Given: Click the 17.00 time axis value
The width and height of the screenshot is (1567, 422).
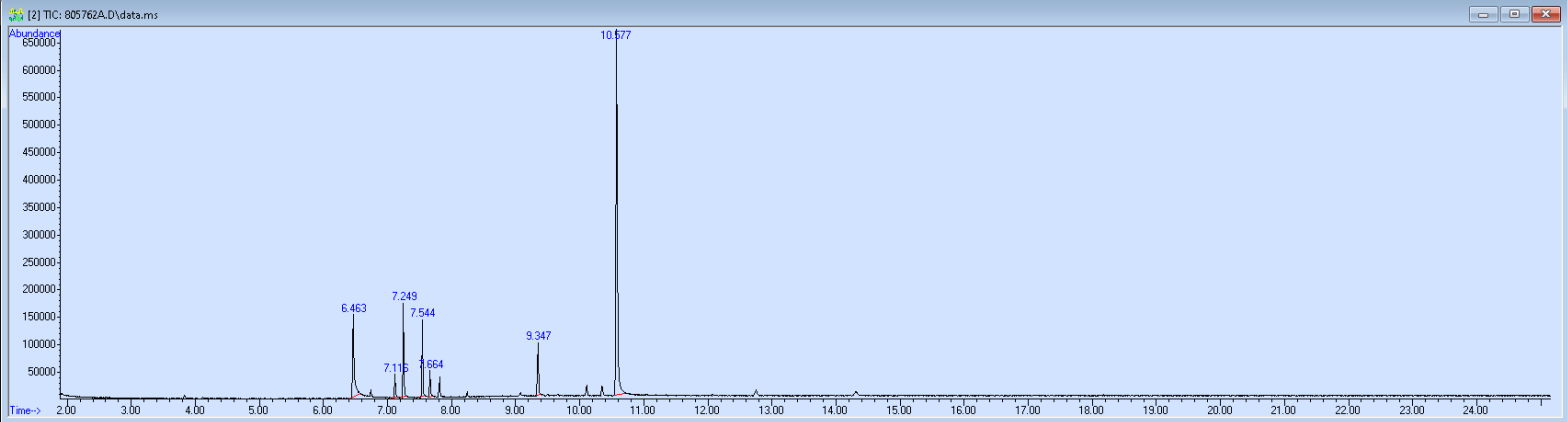Looking at the screenshot, I should [1027, 410].
